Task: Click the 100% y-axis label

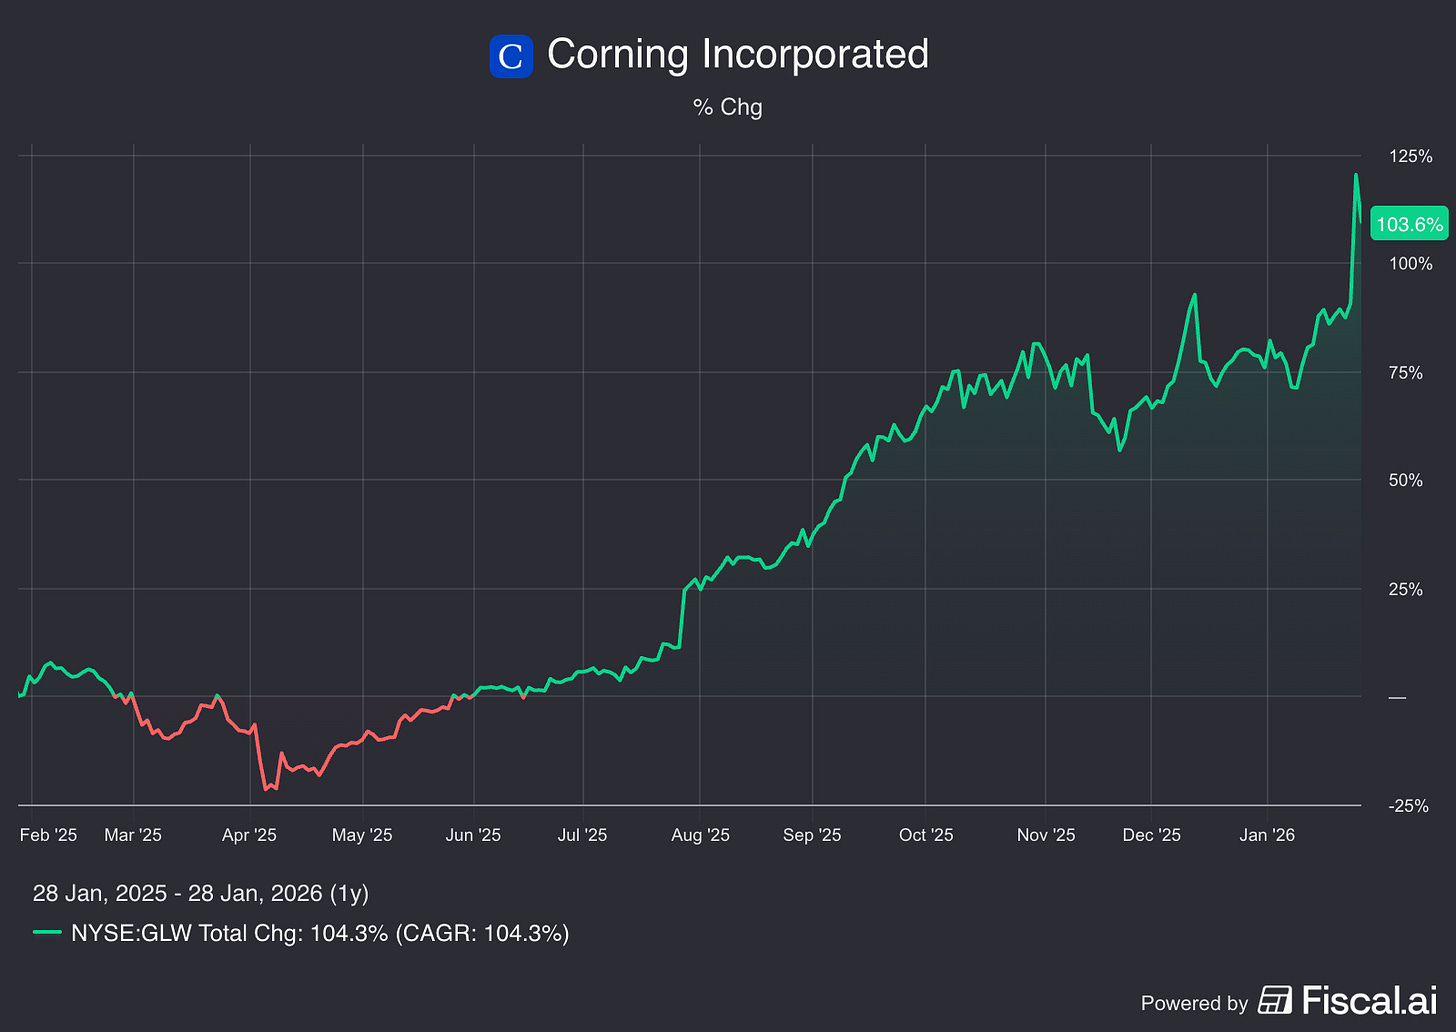Action: [1411, 264]
